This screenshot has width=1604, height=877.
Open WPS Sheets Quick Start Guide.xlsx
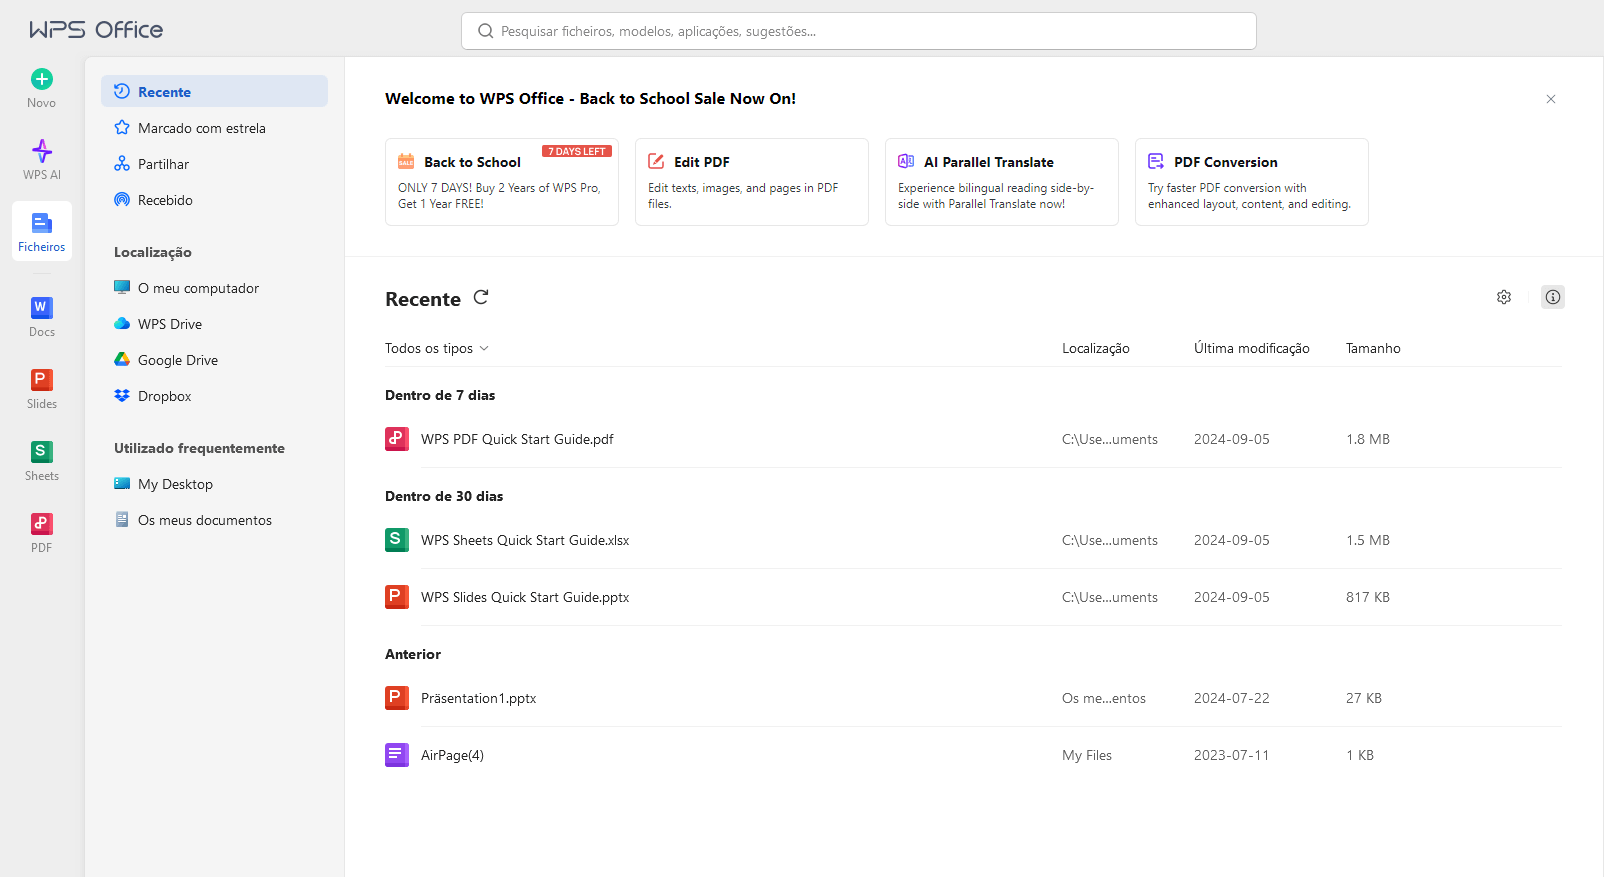pyautogui.click(x=973, y=540)
